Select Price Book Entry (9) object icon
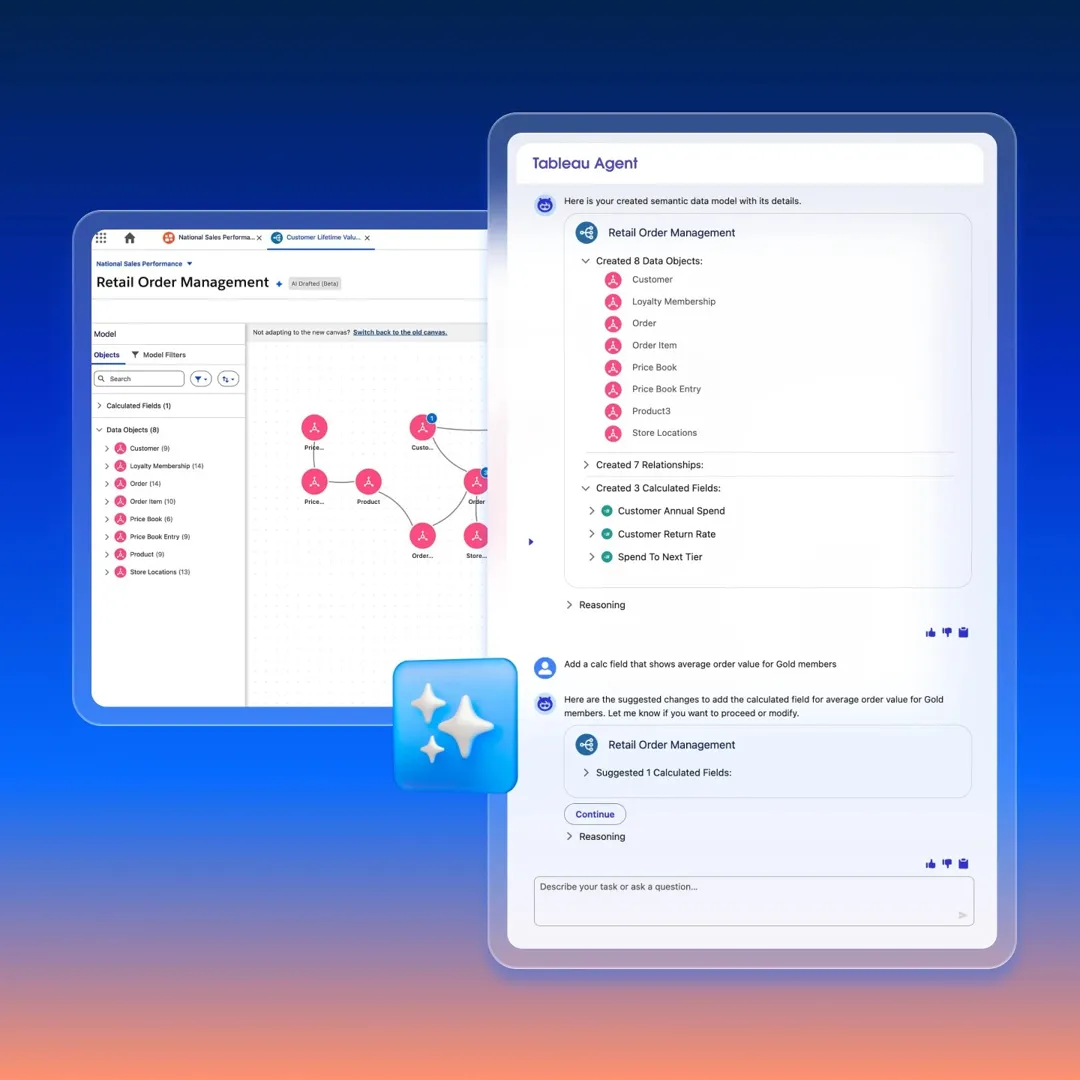The height and width of the screenshot is (1080, 1080). [x=121, y=537]
